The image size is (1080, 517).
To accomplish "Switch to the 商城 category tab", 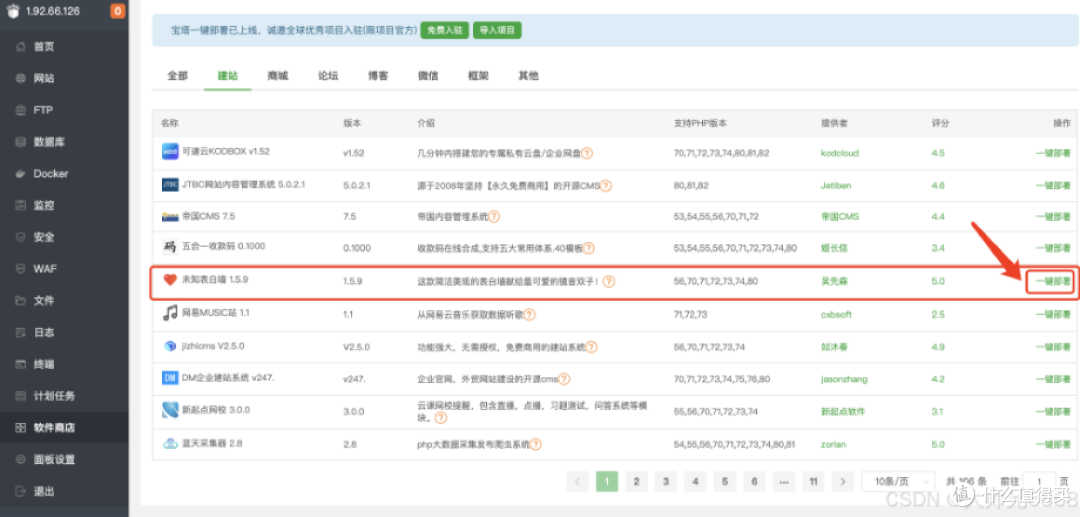I will point(278,76).
